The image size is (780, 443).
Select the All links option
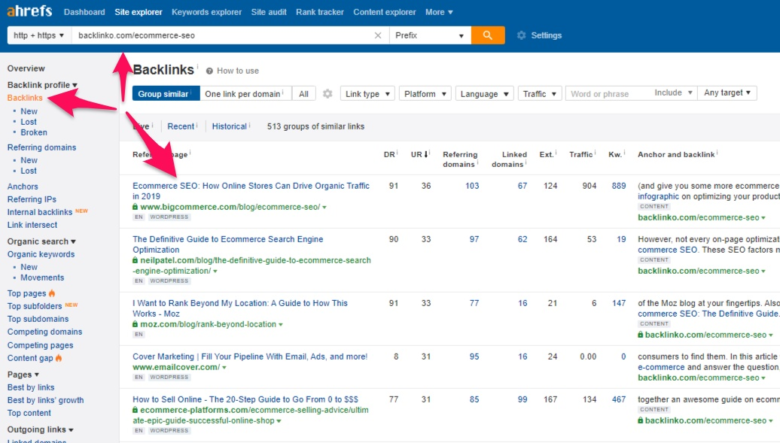click(303, 93)
